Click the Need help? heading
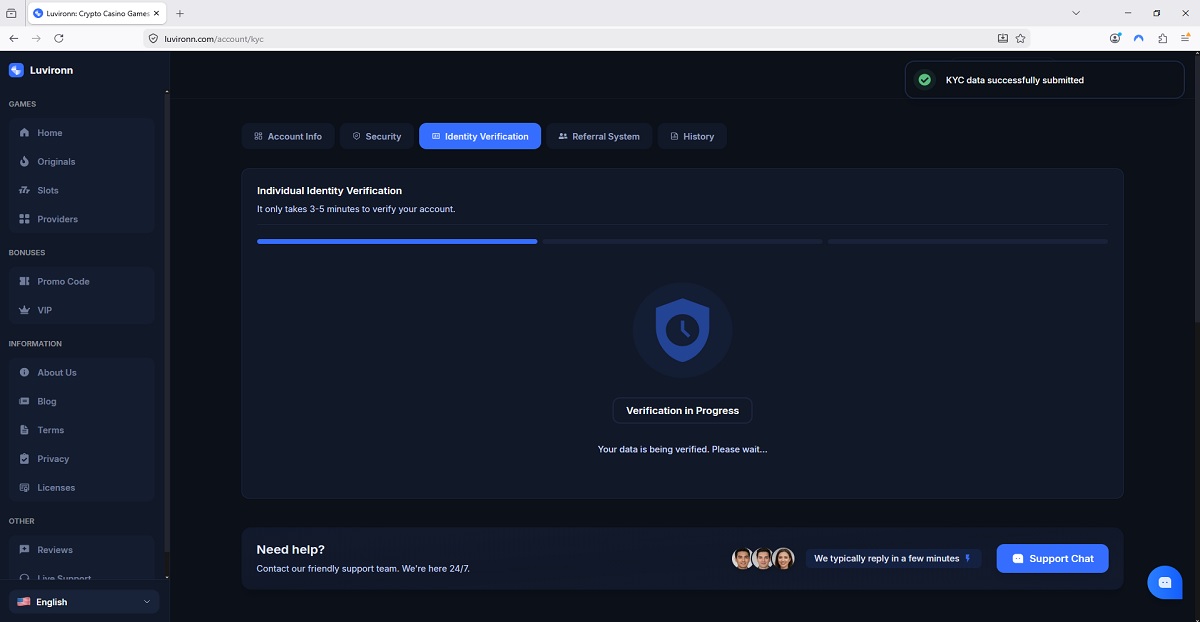The width and height of the screenshot is (1200, 622). 290,549
